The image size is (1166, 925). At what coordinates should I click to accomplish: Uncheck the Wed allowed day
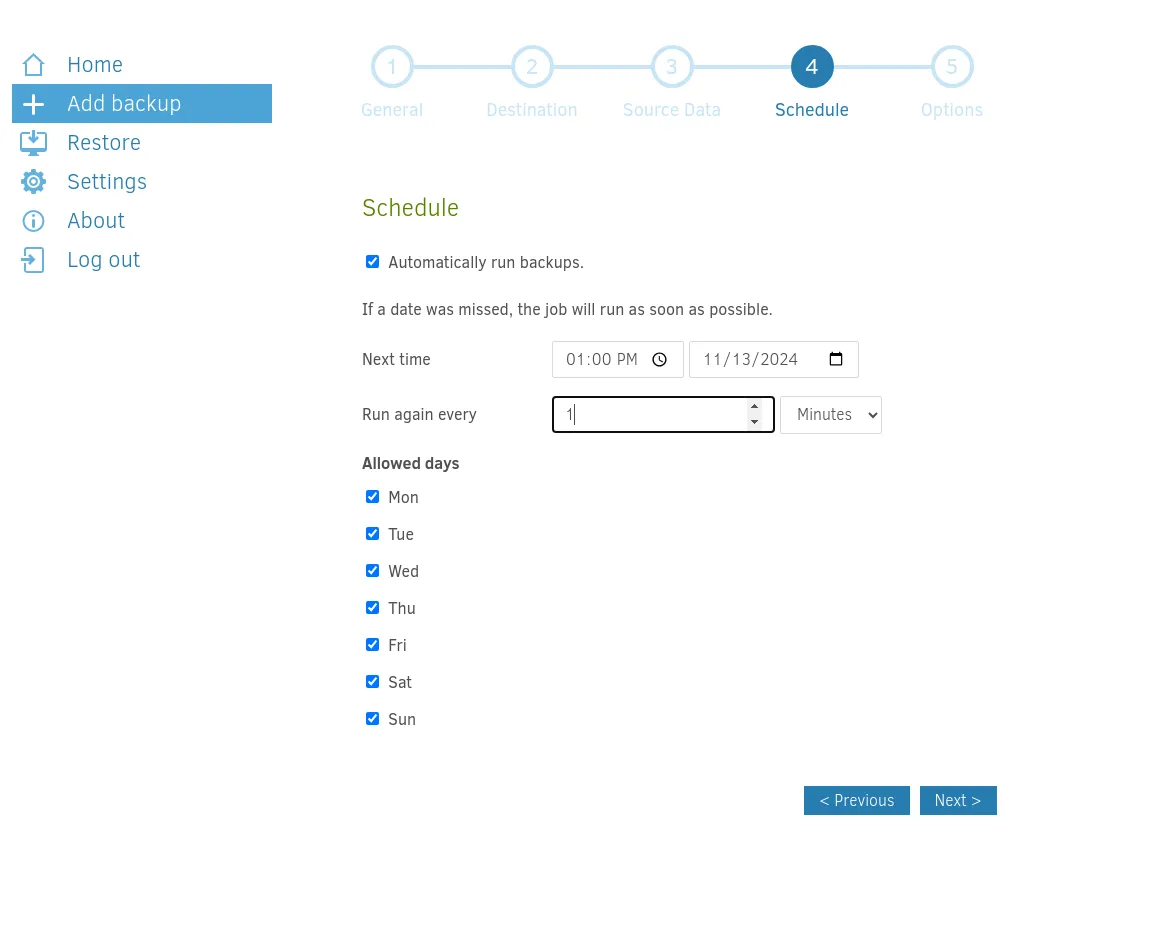click(373, 571)
